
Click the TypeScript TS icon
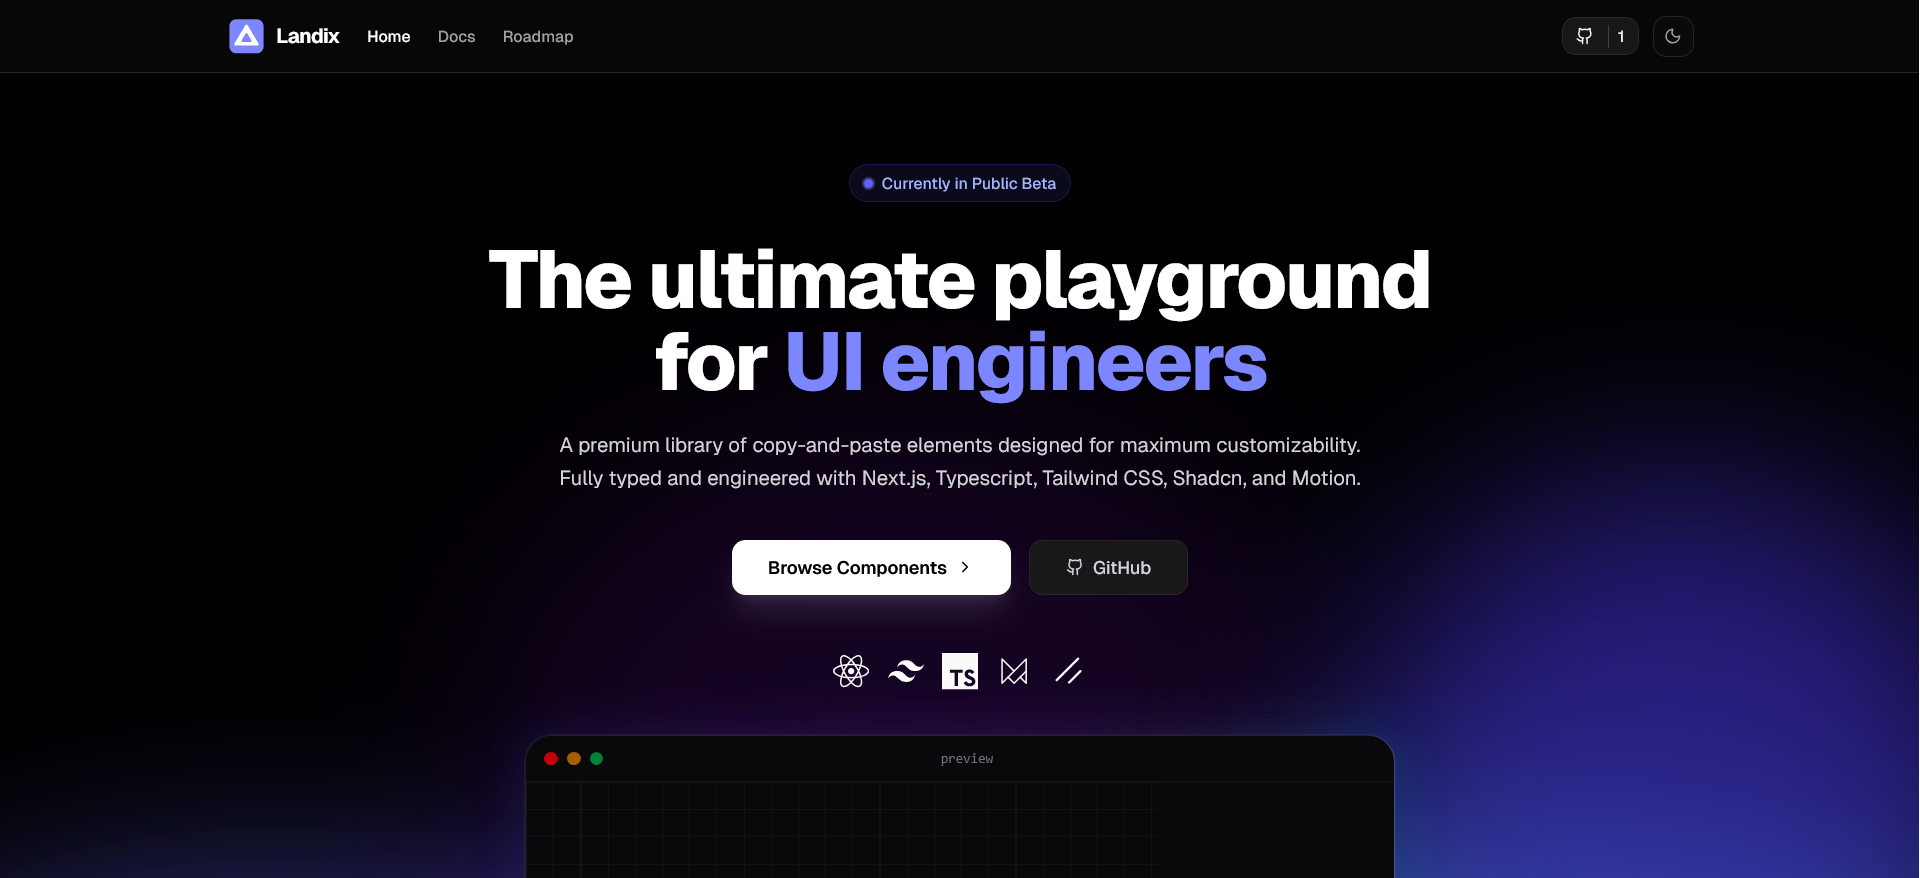pos(960,671)
